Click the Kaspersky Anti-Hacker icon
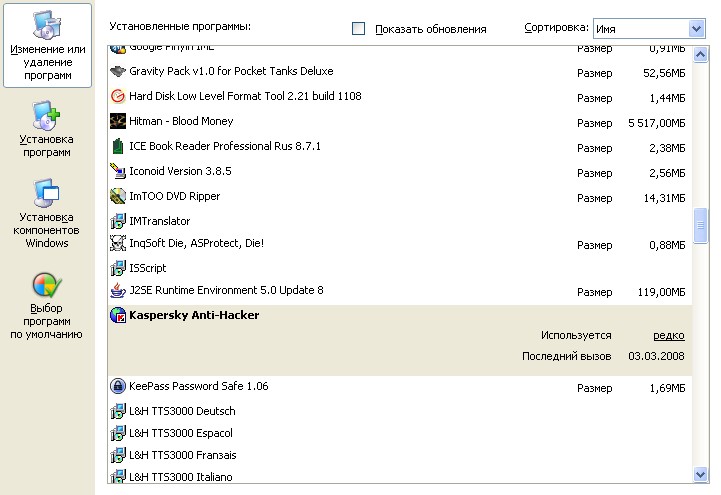Viewport: 721px width, 495px height. coord(118,315)
